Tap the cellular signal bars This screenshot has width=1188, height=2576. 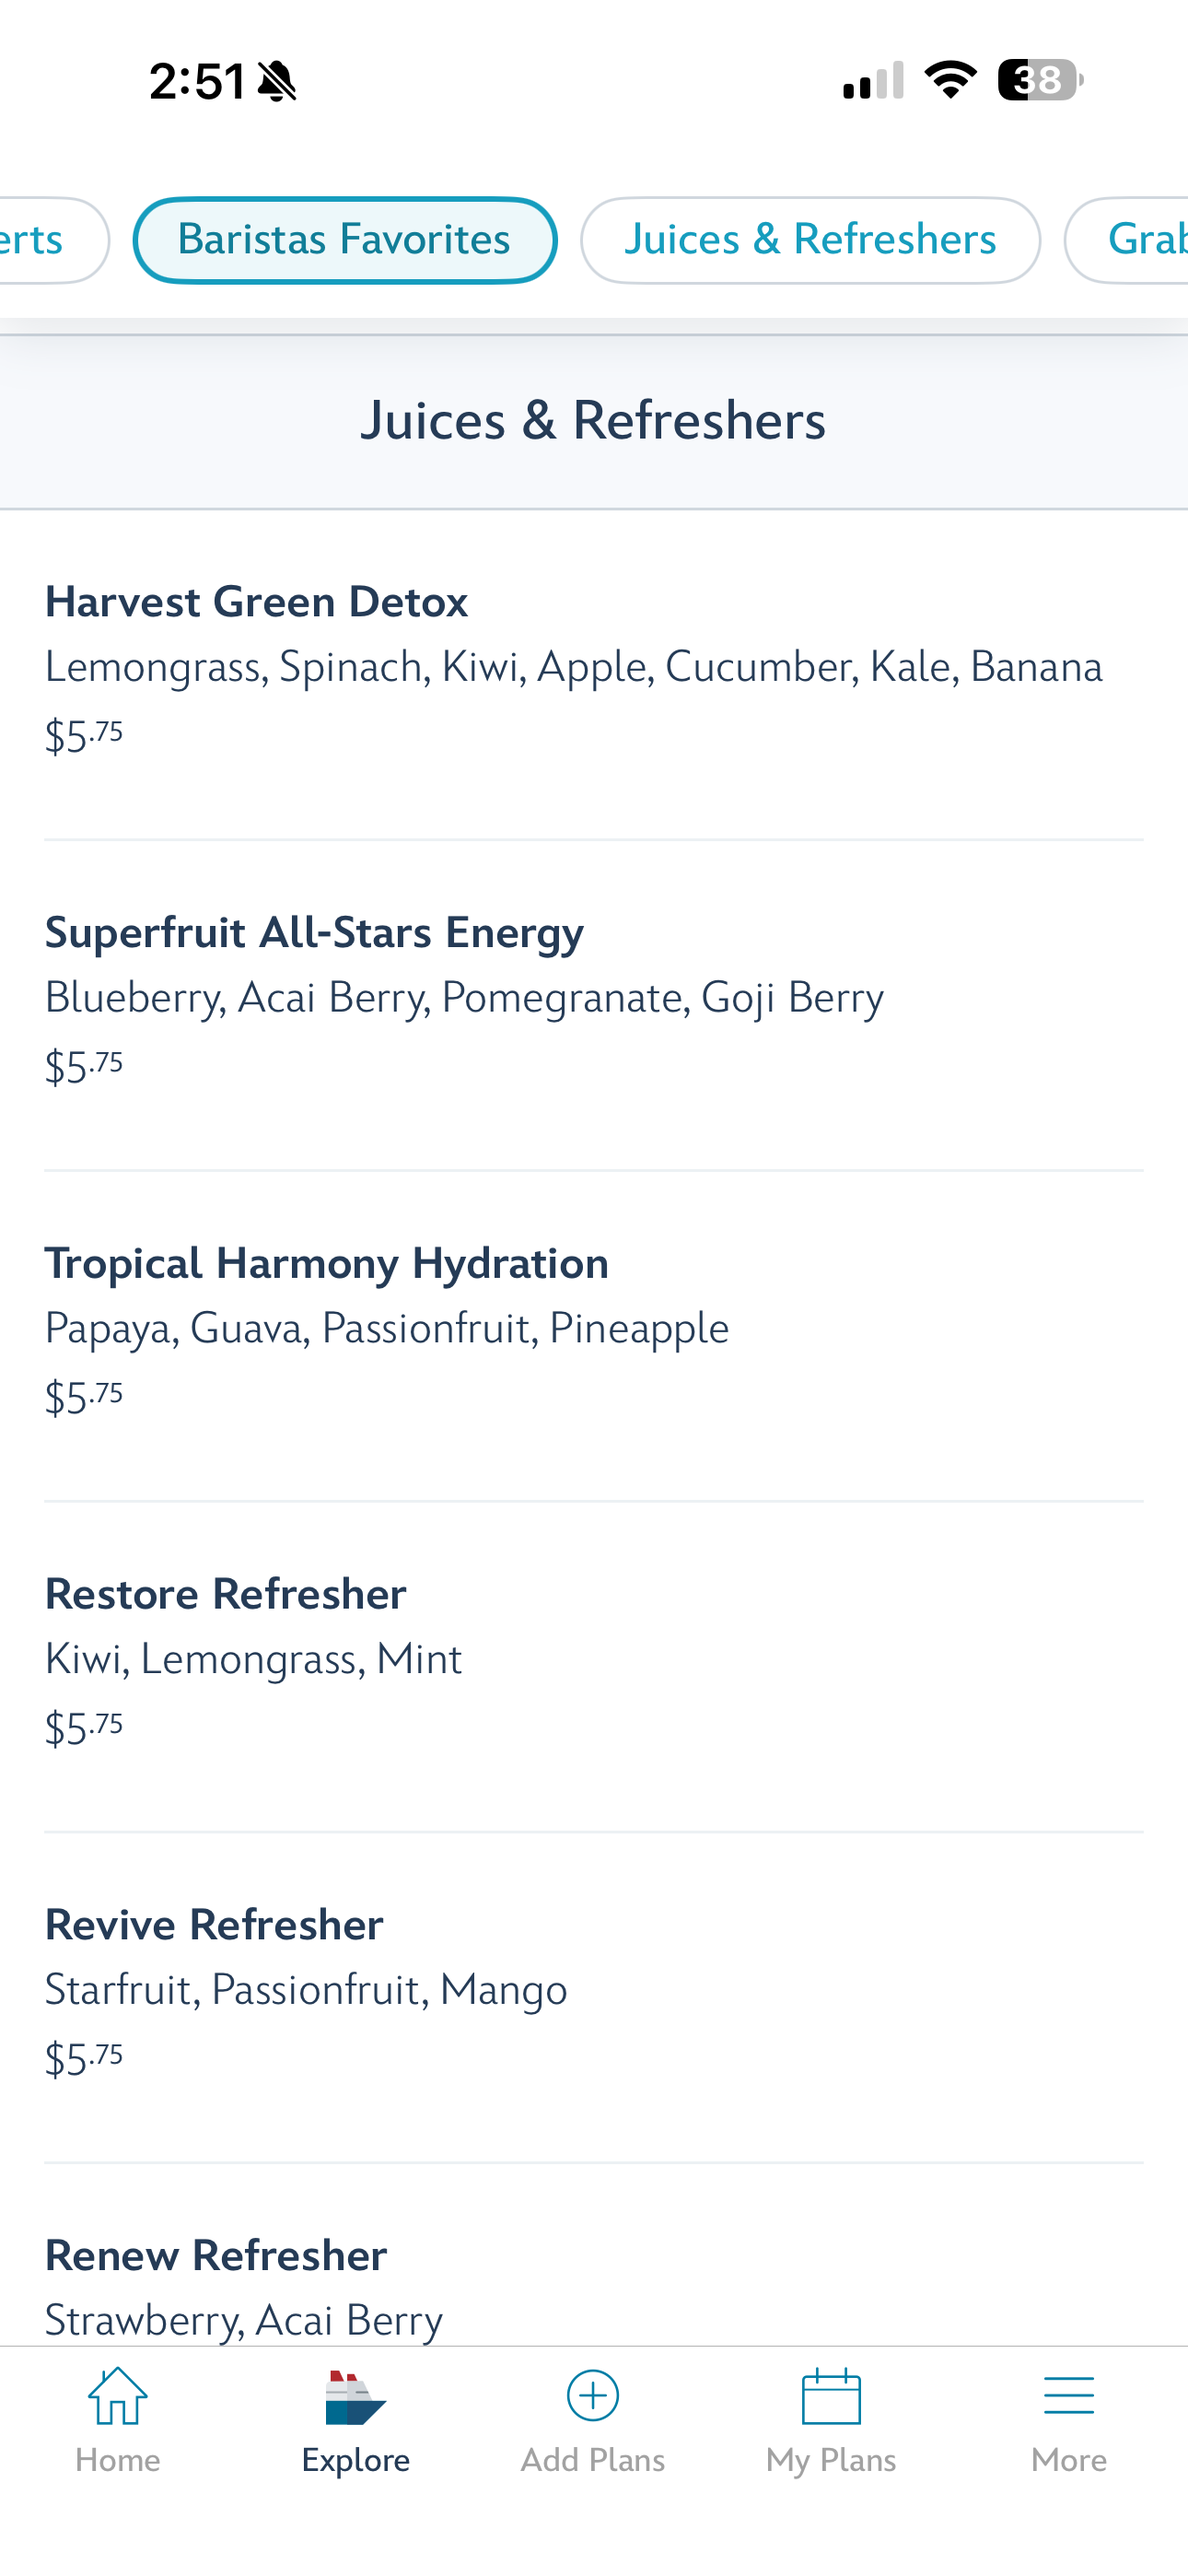873,81
